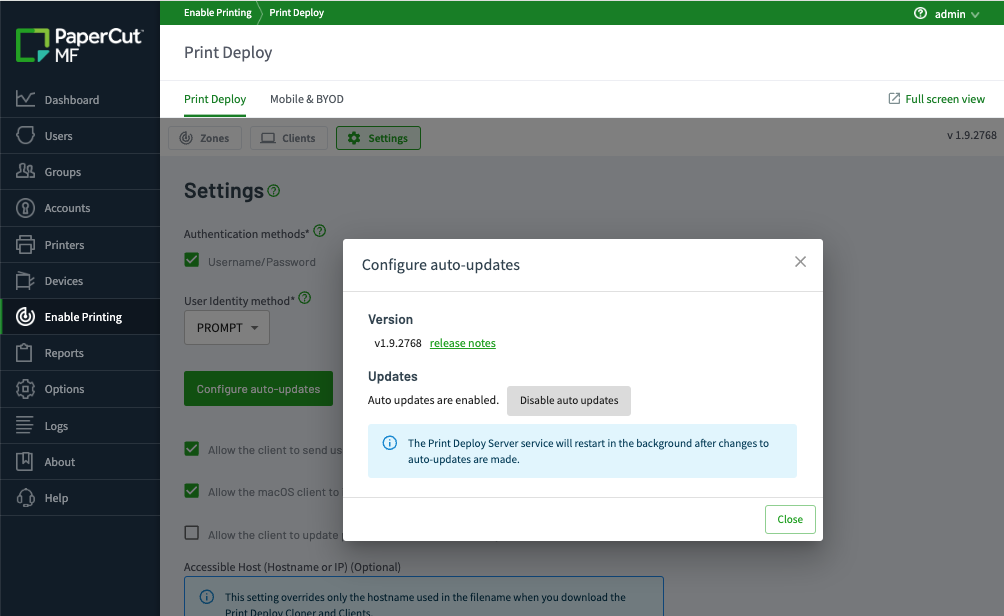Click the Printers printer icon

[25, 244]
